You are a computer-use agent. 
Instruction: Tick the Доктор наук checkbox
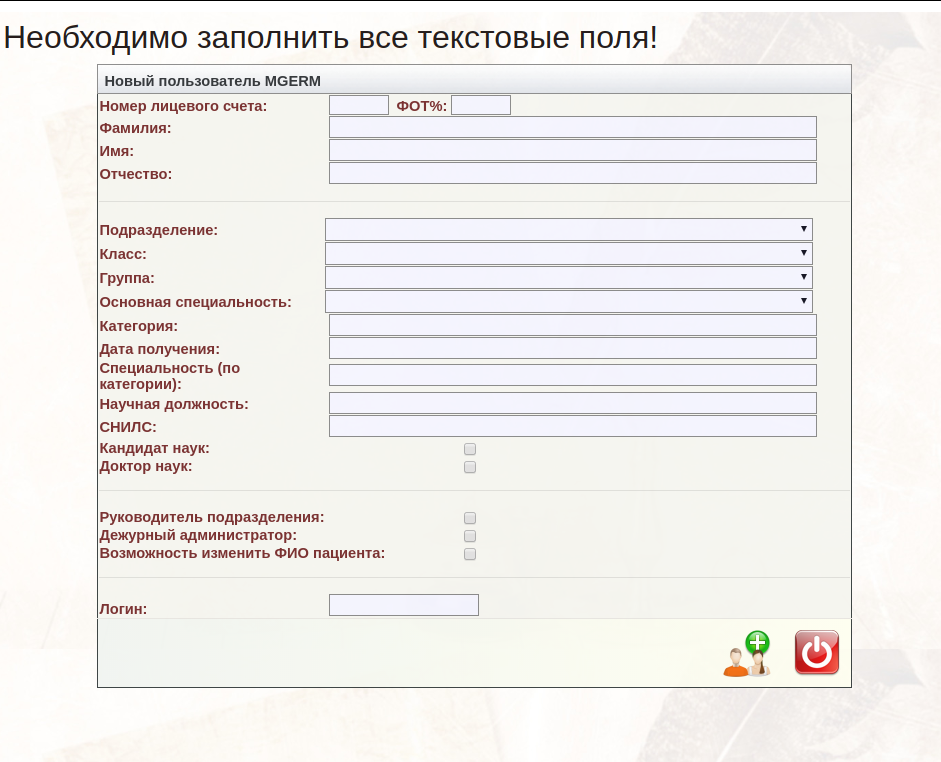(x=470, y=467)
